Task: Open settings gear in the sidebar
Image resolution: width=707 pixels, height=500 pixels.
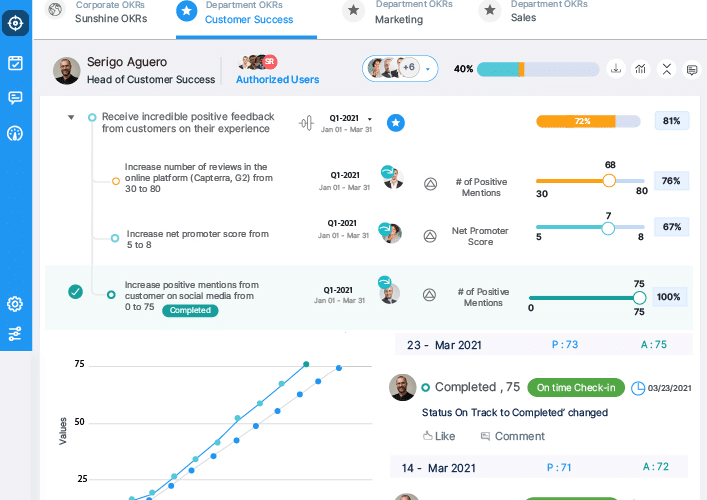Action: [x=15, y=304]
